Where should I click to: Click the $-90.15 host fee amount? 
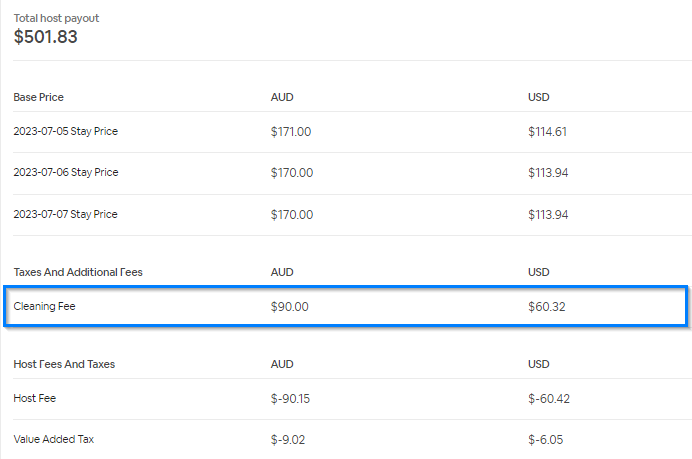291,398
